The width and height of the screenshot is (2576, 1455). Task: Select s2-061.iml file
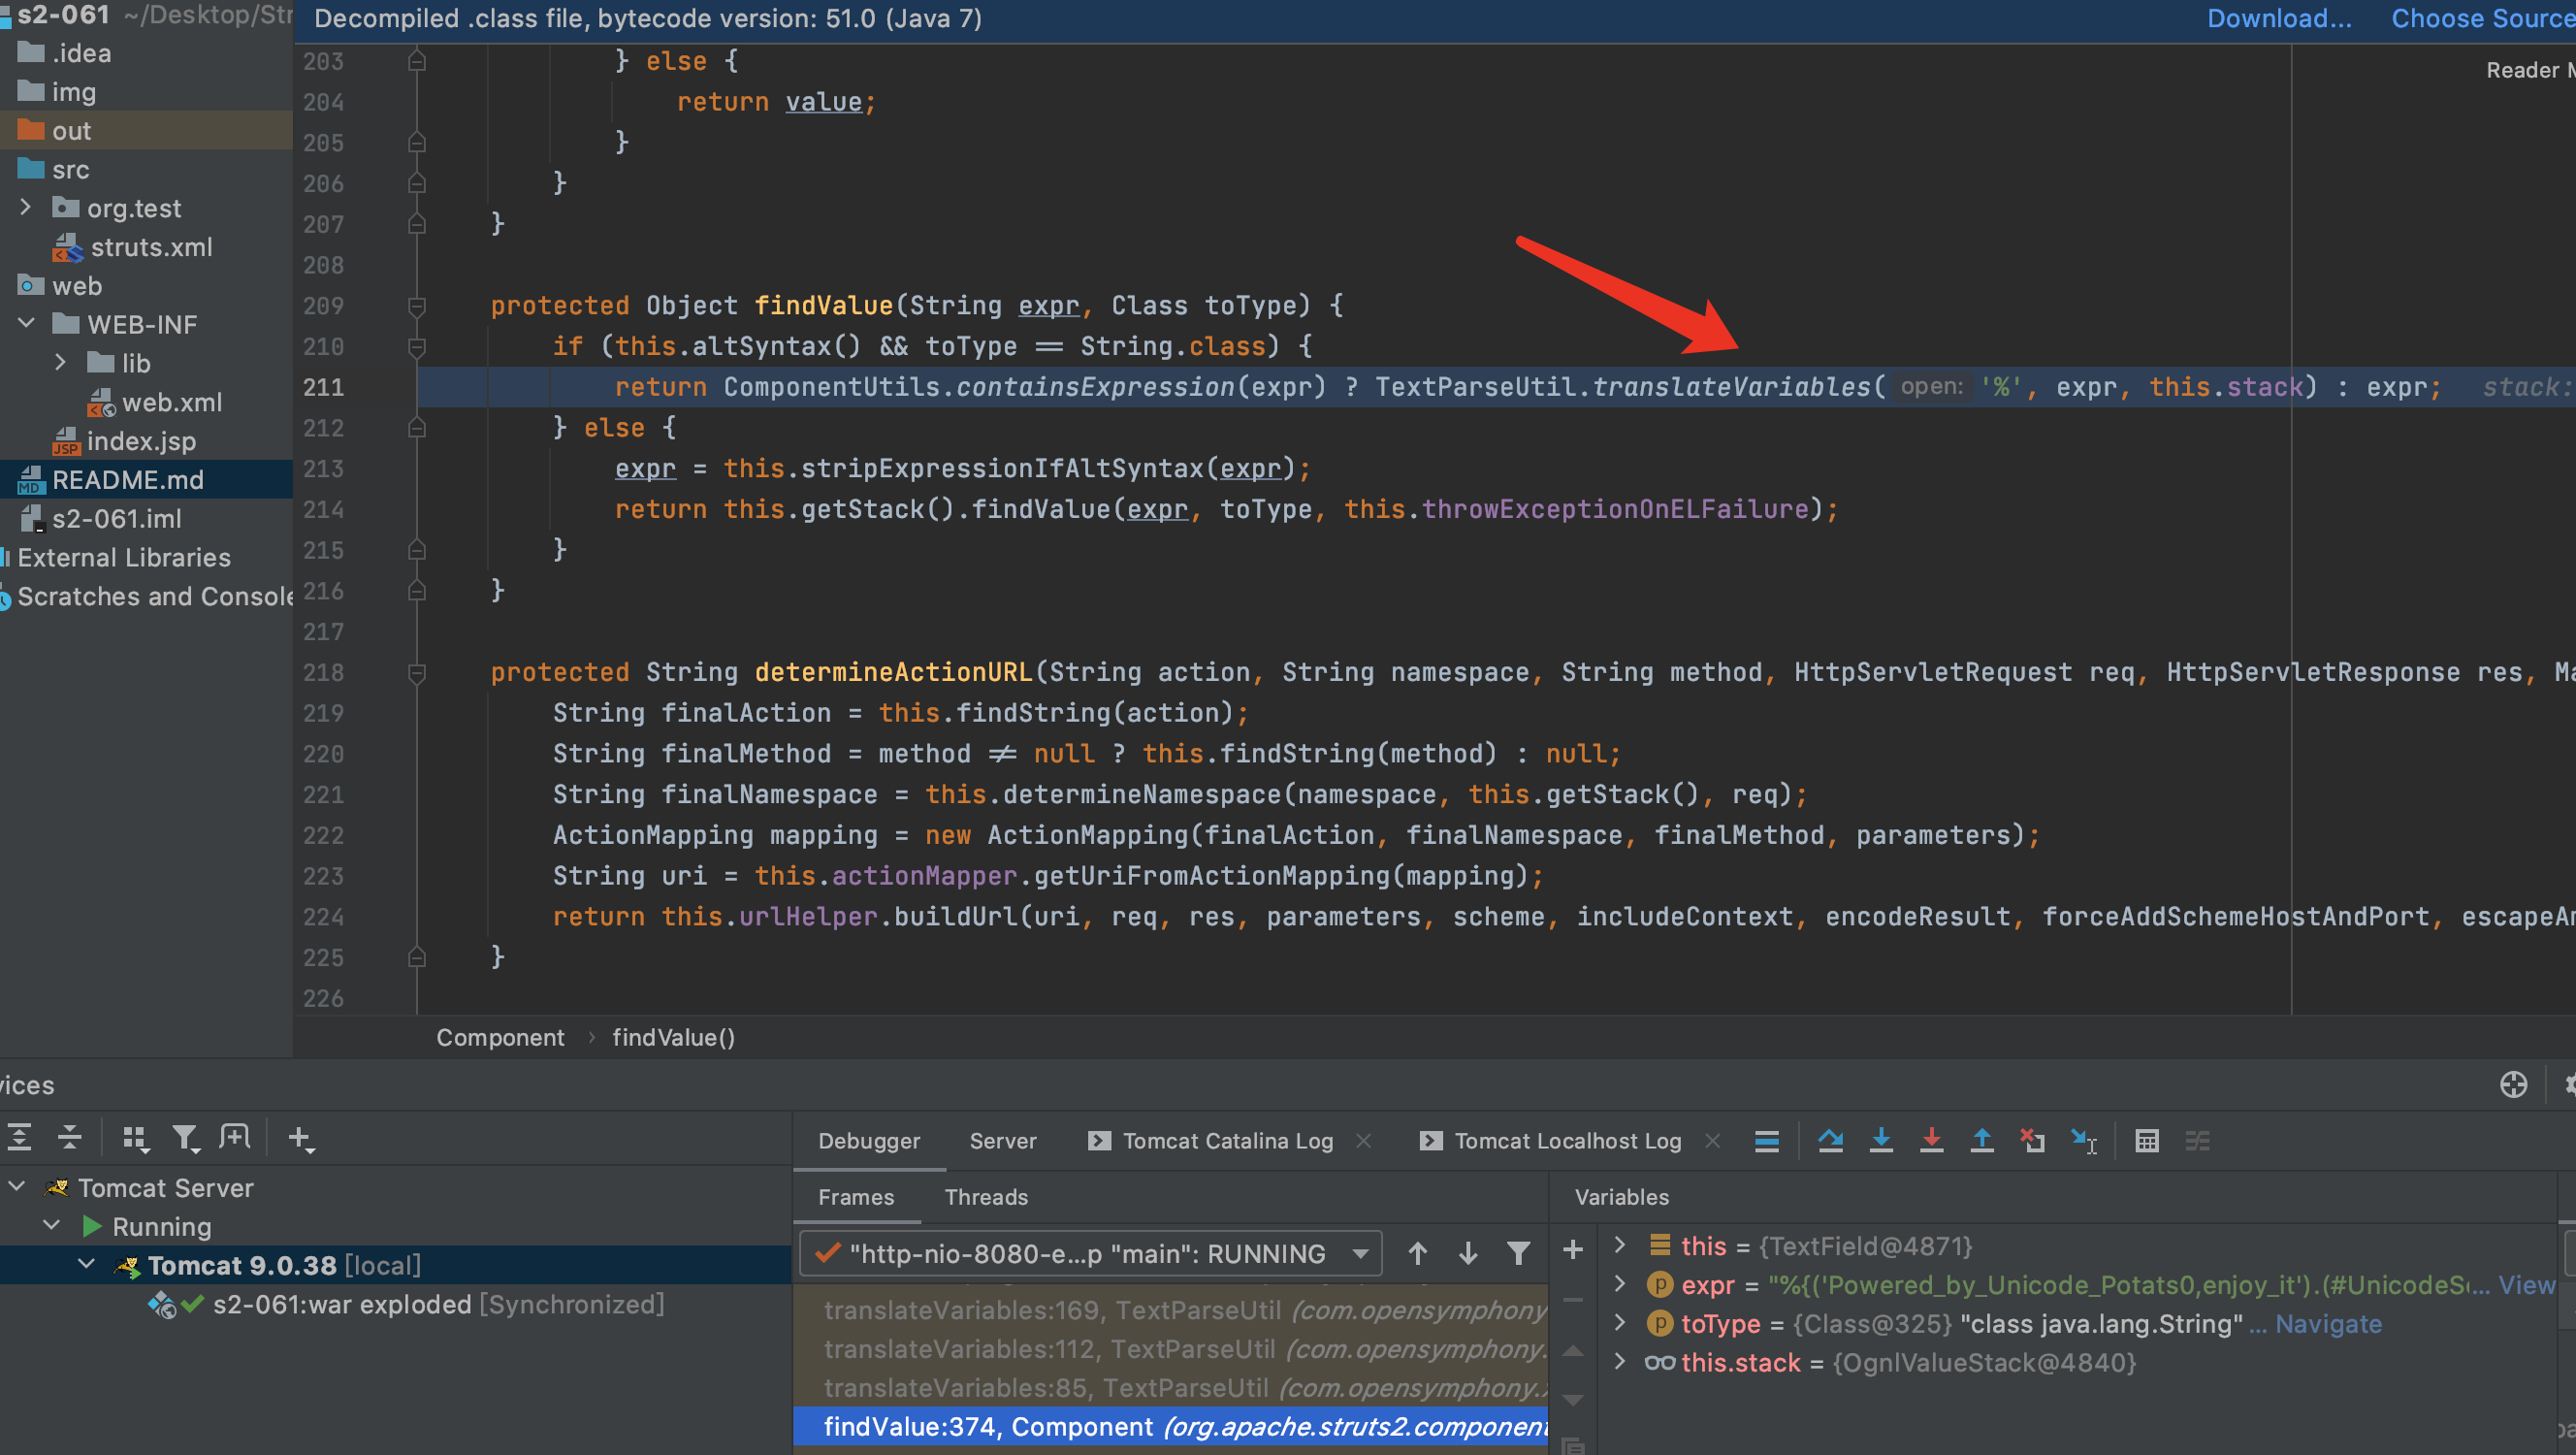pos(117,518)
